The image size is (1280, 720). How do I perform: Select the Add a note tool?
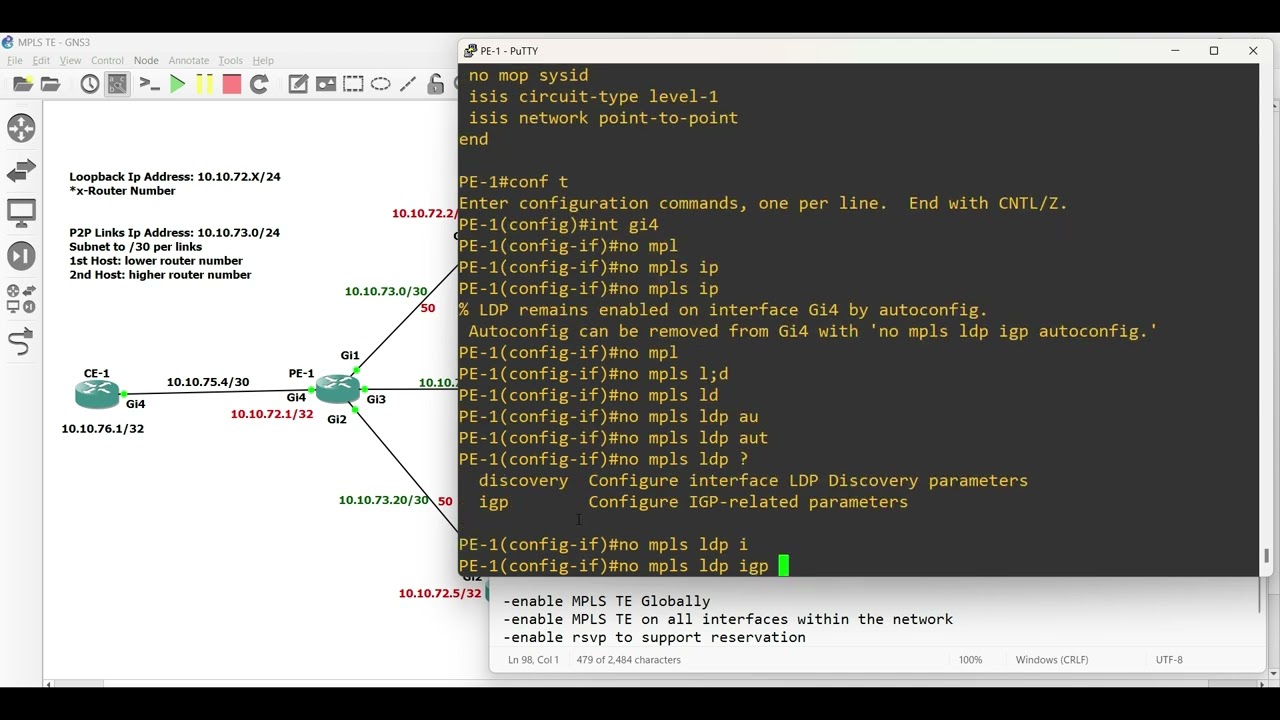(x=298, y=85)
